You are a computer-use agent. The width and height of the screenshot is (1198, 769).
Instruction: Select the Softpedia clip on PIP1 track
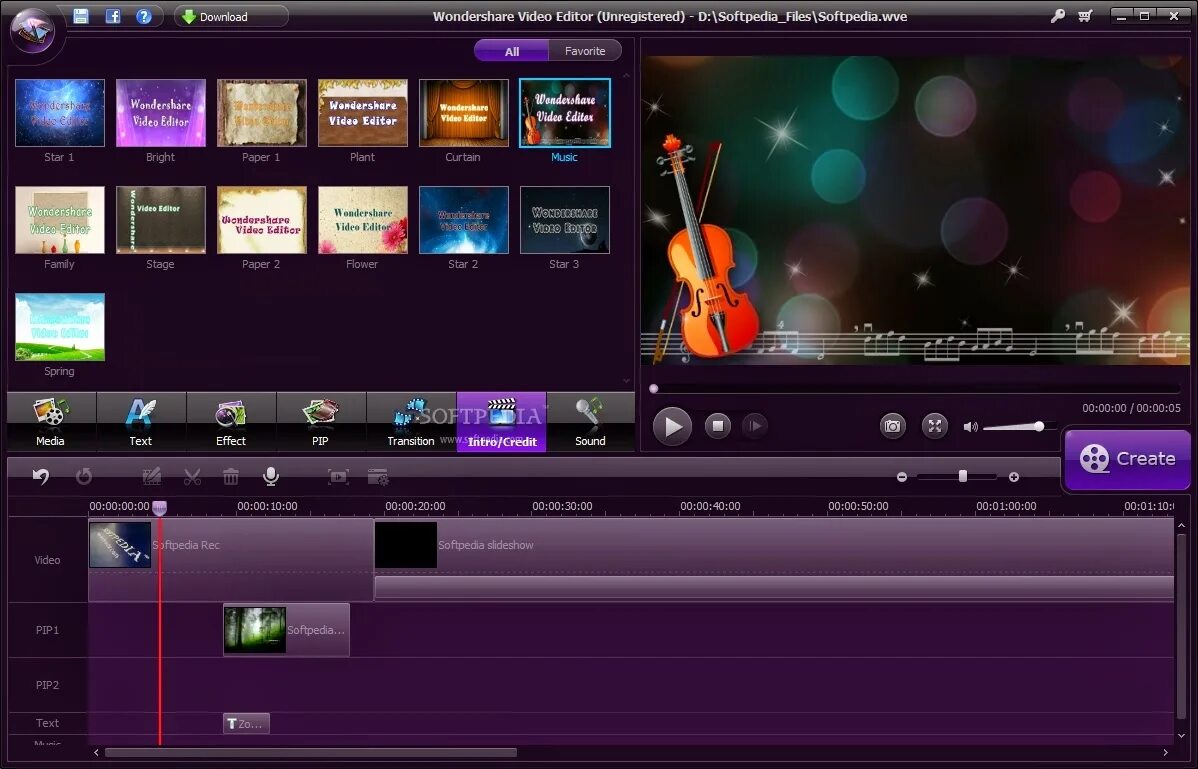click(287, 630)
